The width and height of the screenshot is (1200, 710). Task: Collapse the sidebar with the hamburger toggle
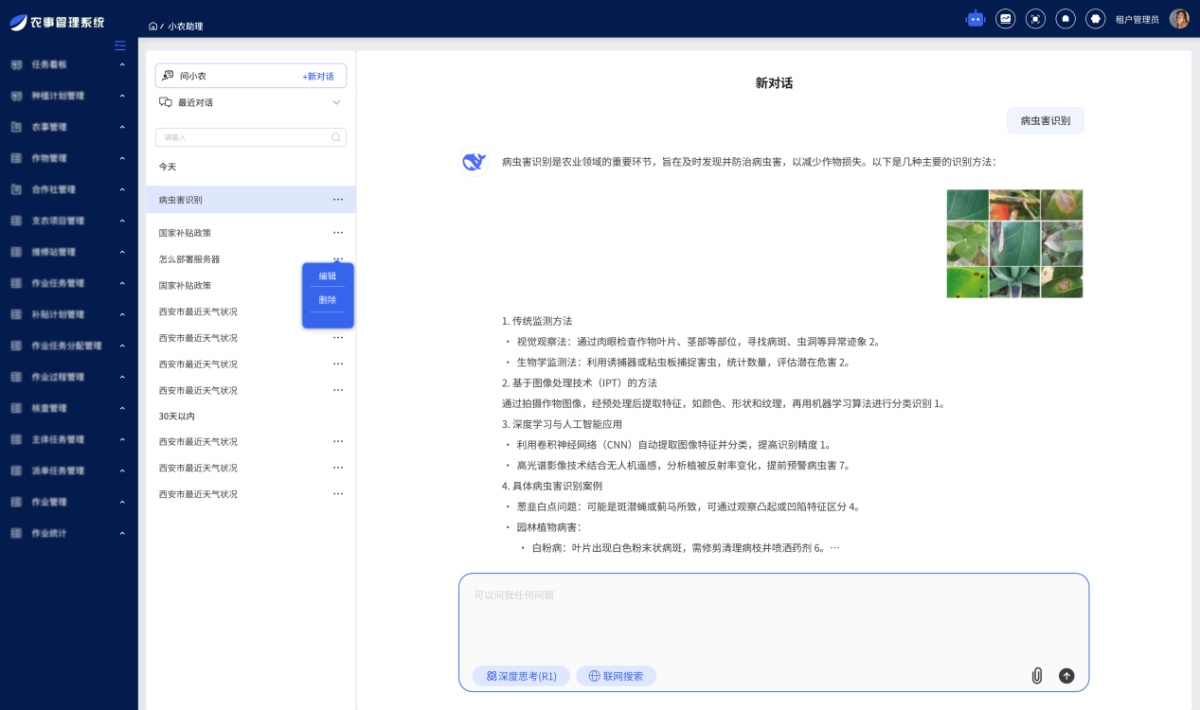[120, 45]
